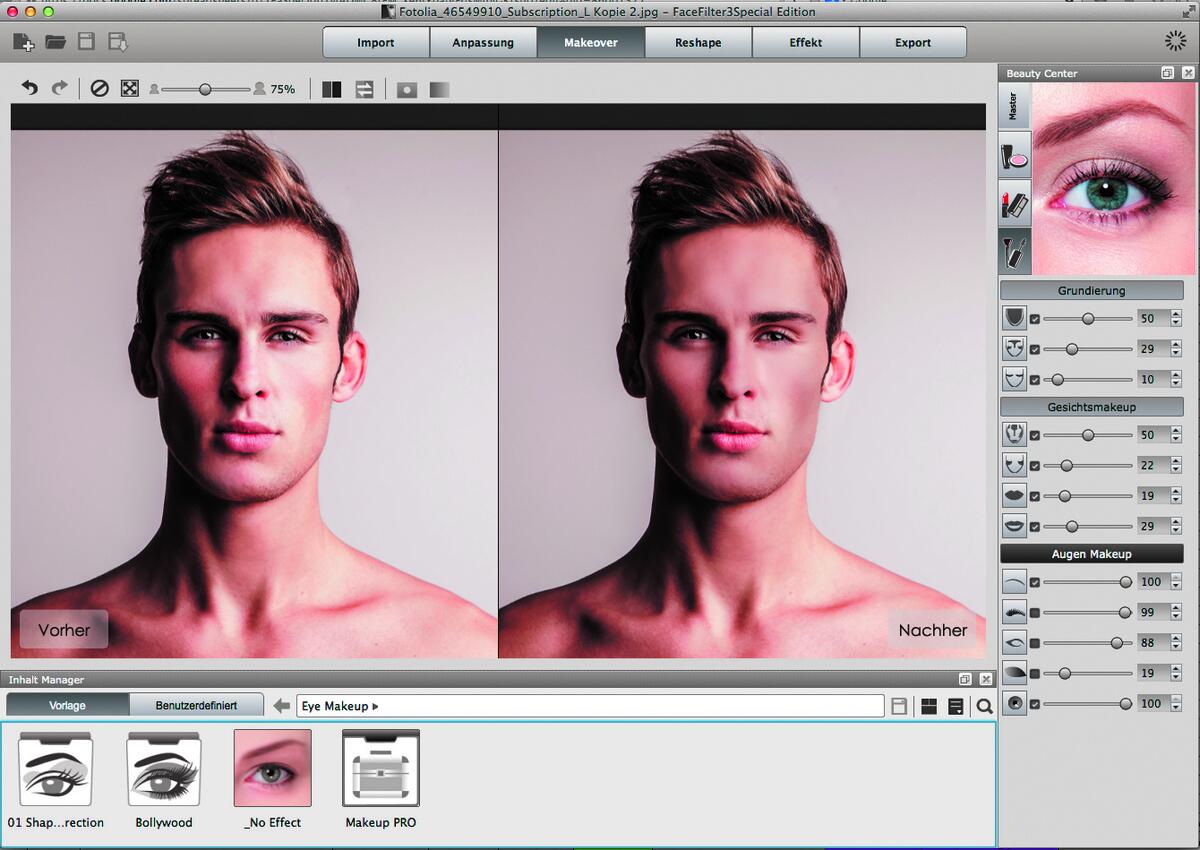Select the Makeover tool on the right sidebar

click(x=1013, y=155)
